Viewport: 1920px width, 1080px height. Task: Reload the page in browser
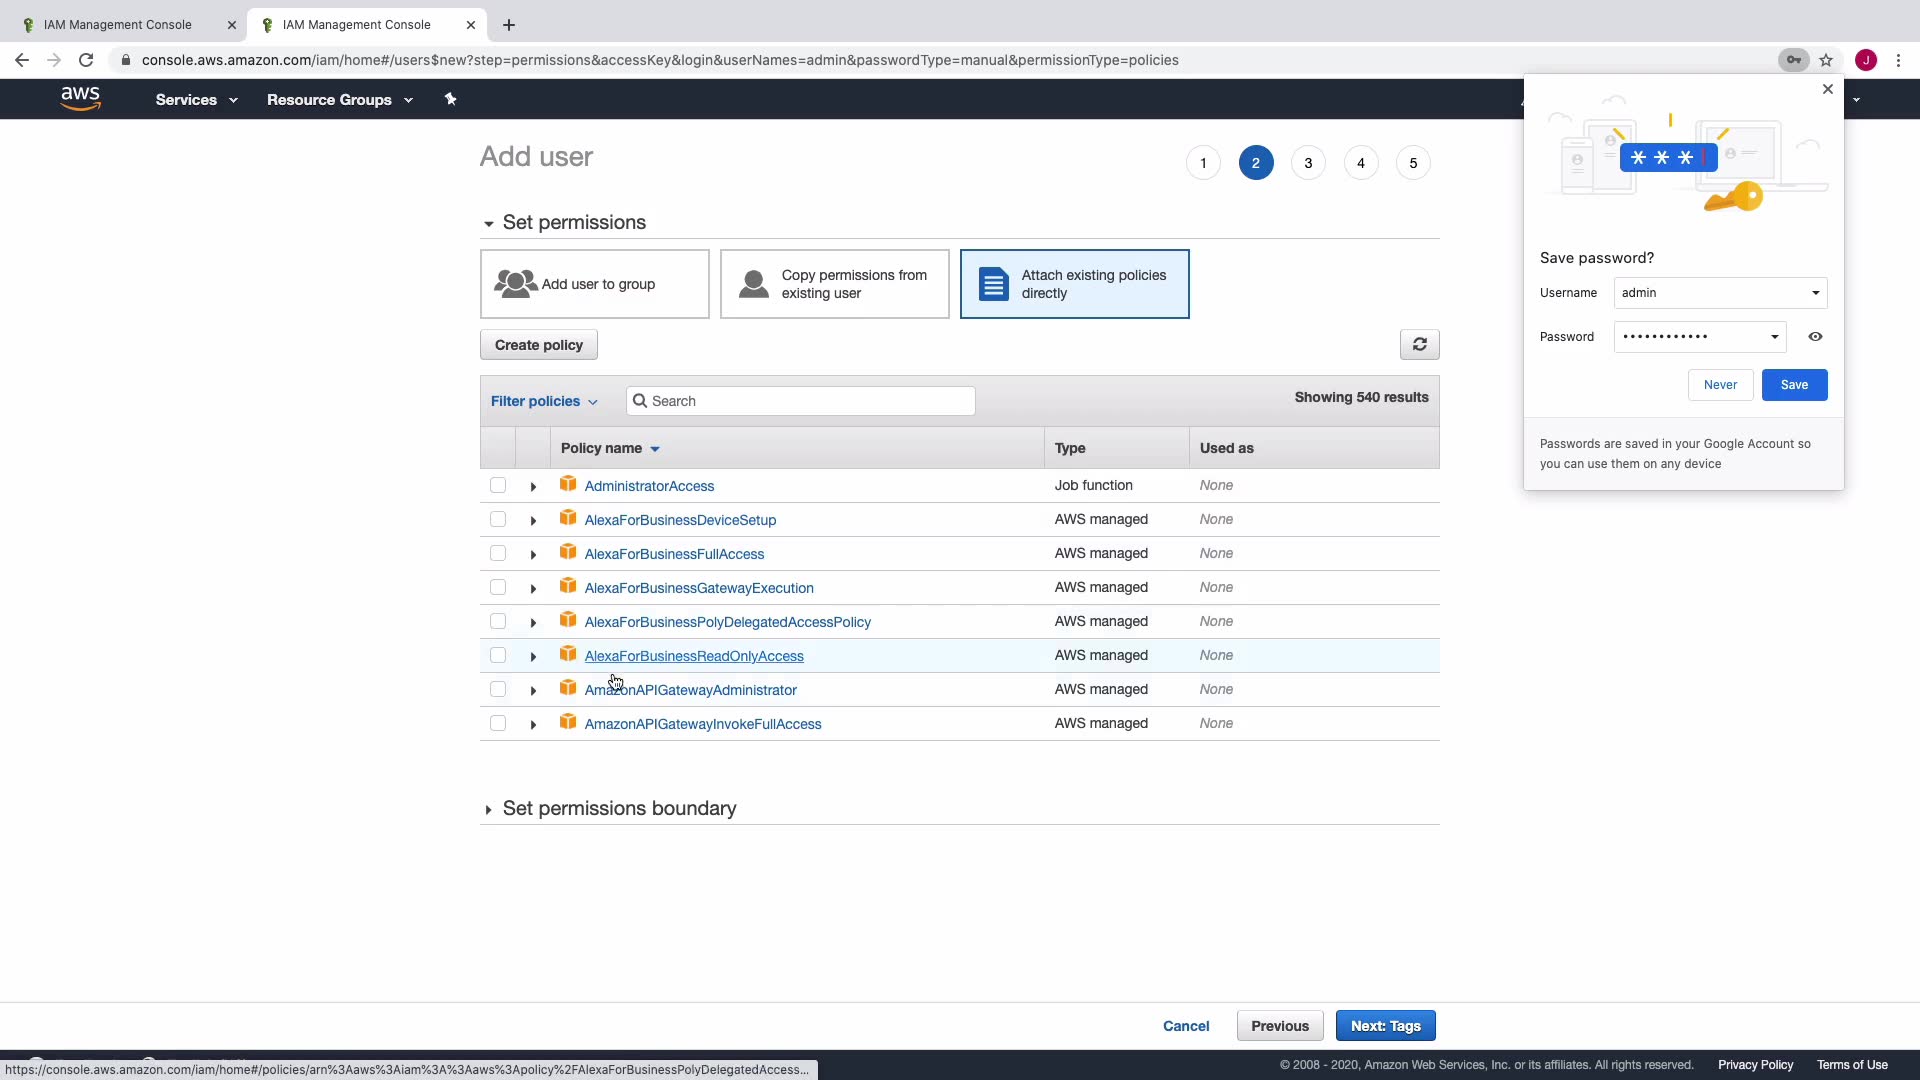click(x=86, y=60)
